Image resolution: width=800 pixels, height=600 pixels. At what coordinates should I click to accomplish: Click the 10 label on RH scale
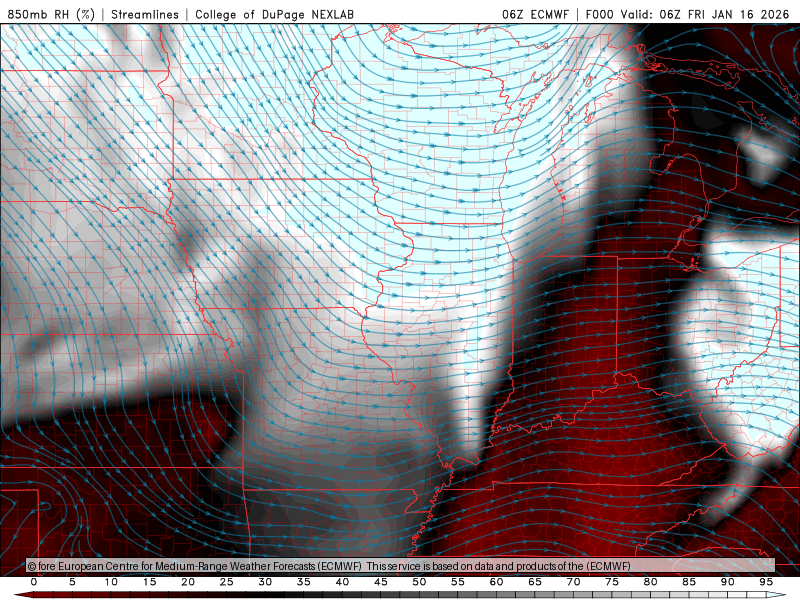(x=111, y=582)
